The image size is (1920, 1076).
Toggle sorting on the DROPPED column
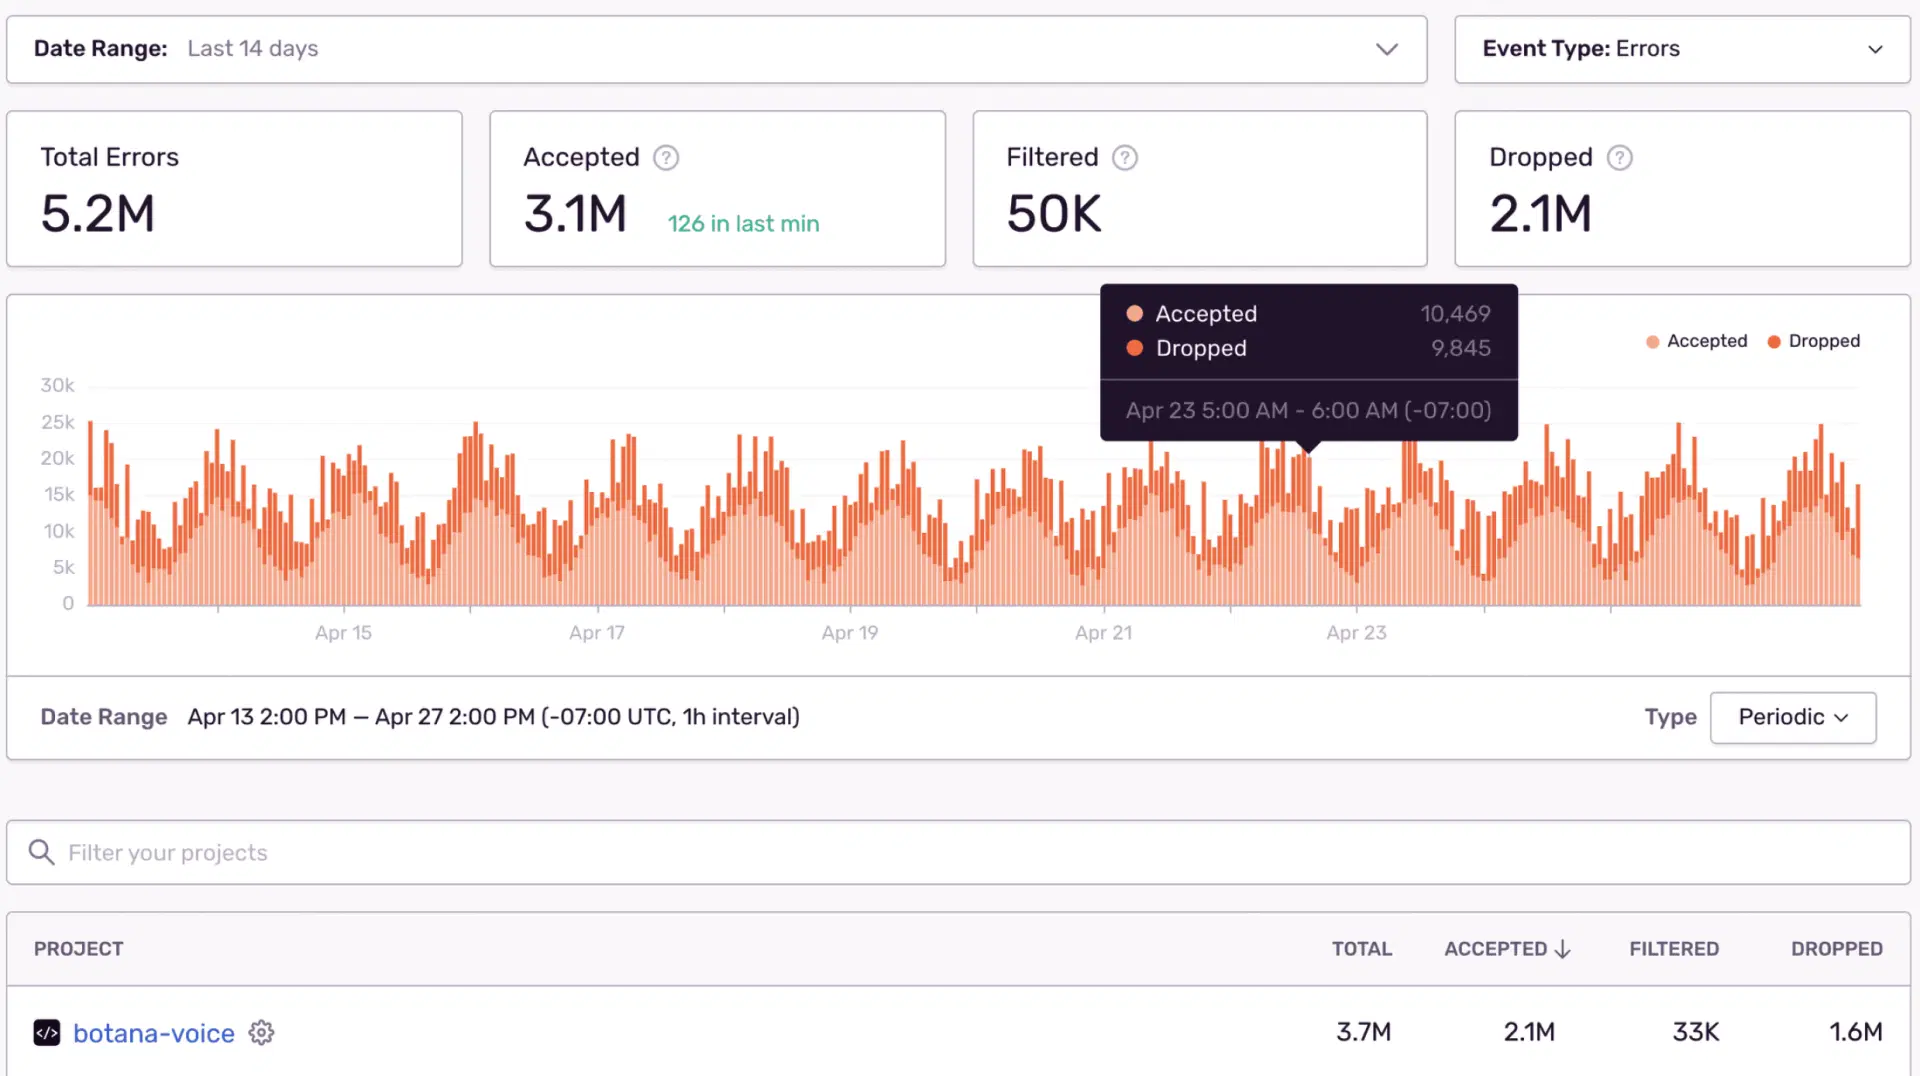1836,949
